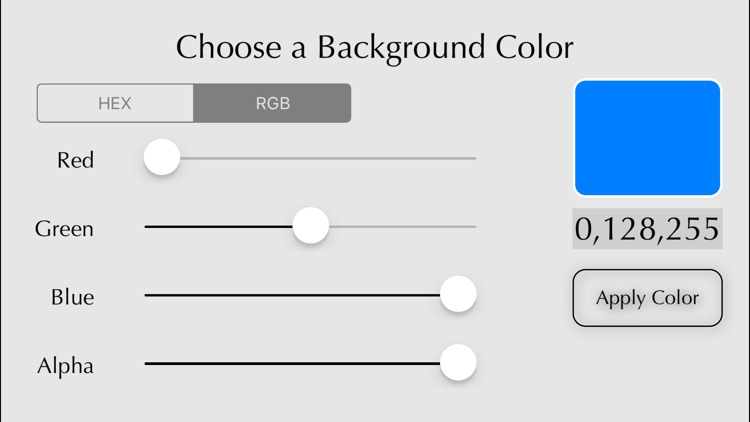The height and width of the screenshot is (422, 750).
Task: Click the Alpha slider label
Action: coord(66,366)
